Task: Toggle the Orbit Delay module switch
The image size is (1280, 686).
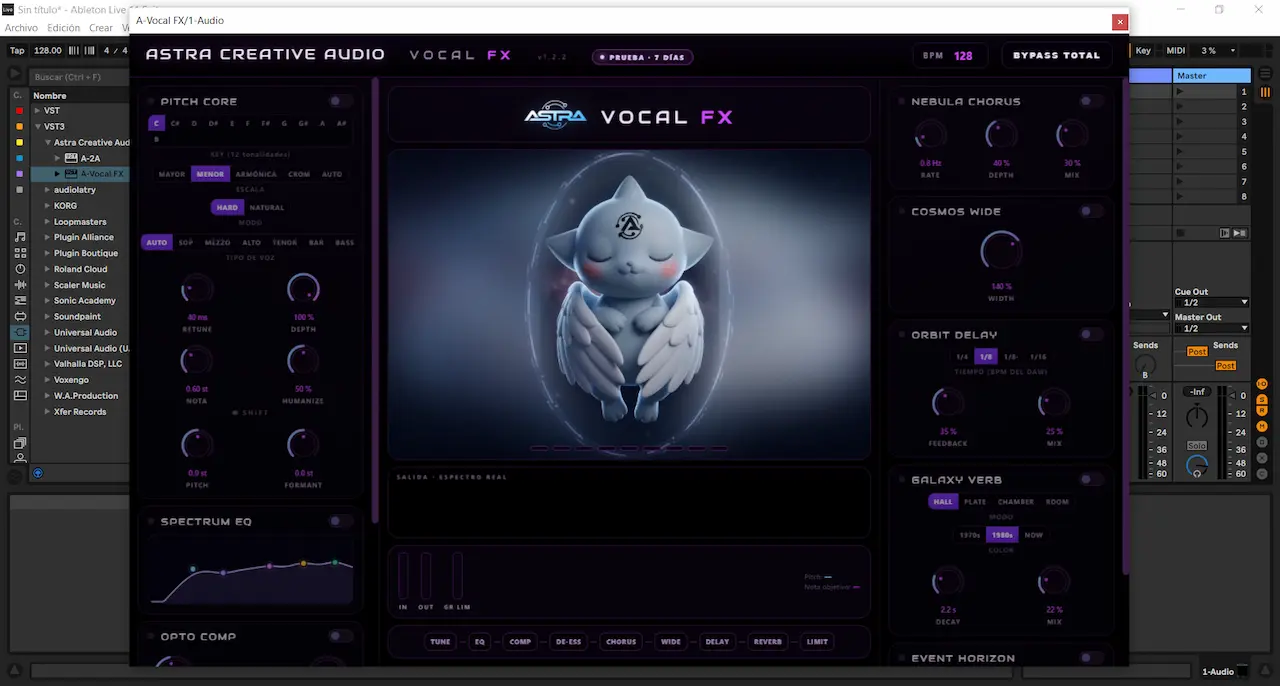Action: [x=1091, y=334]
